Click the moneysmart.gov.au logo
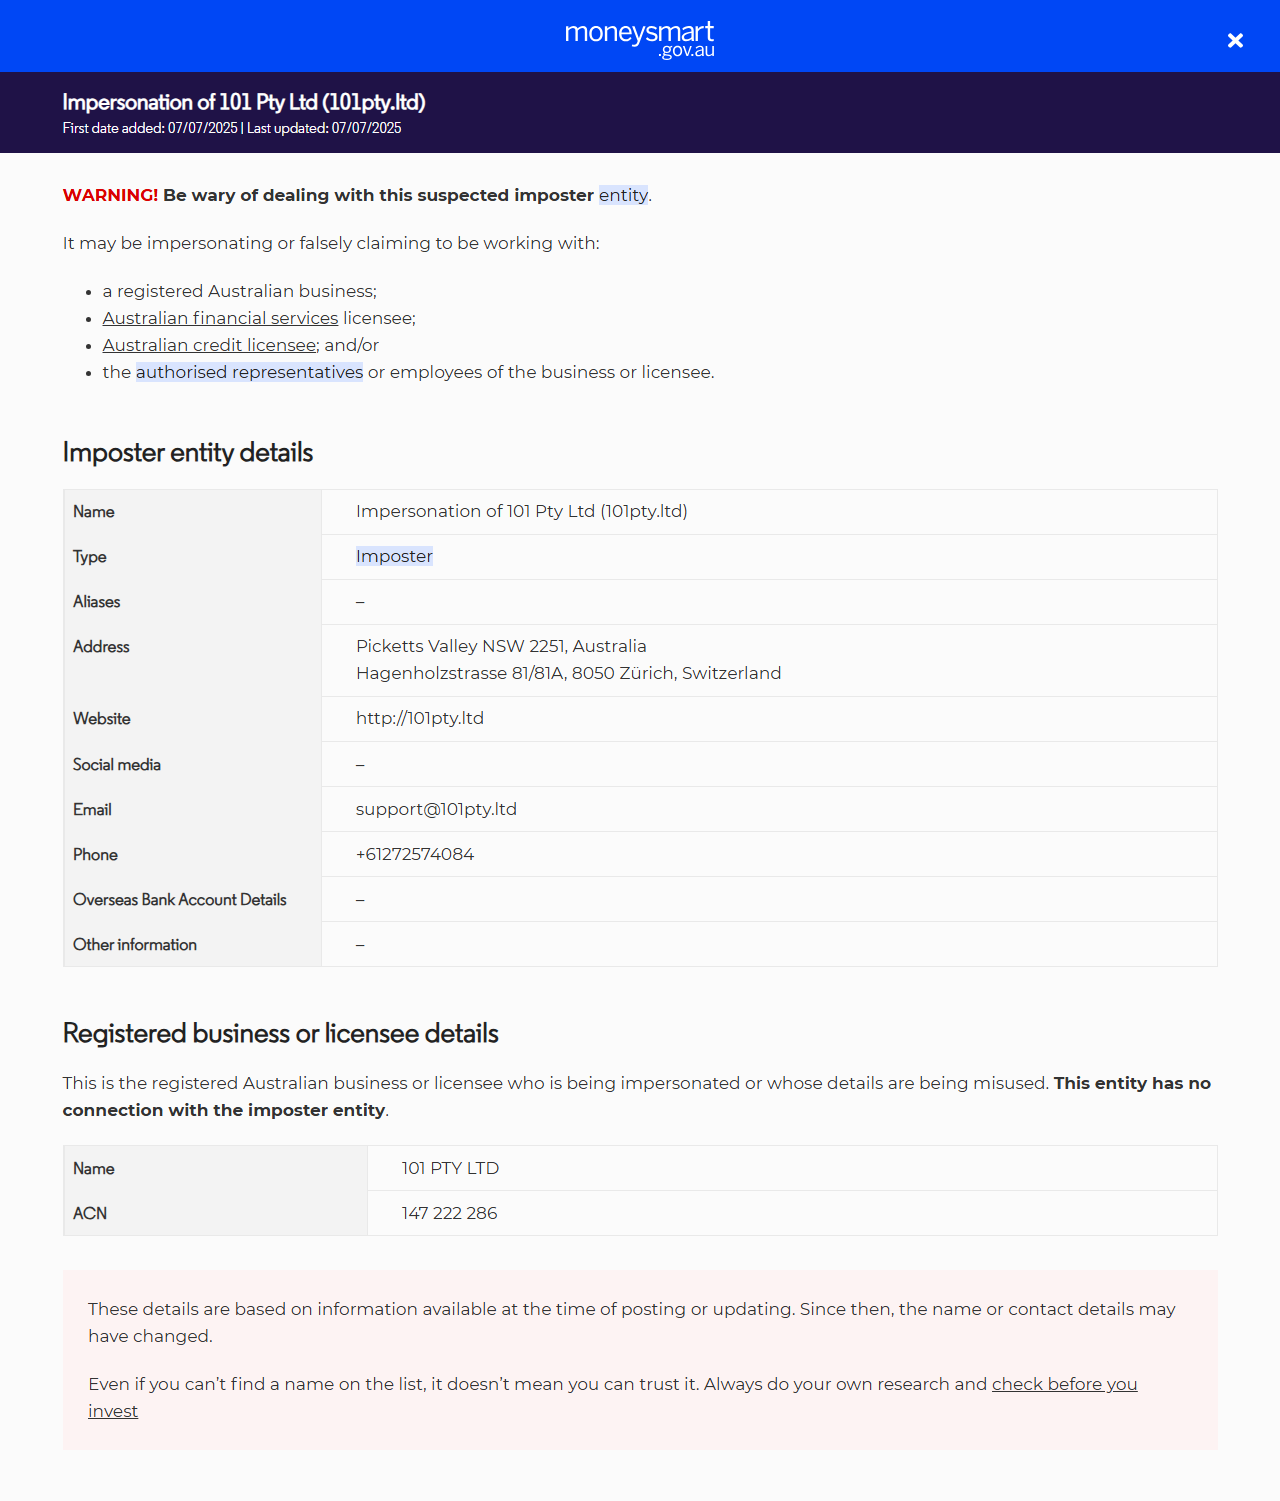The width and height of the screenshot is (1280, 1501). [x=640, y=38]
